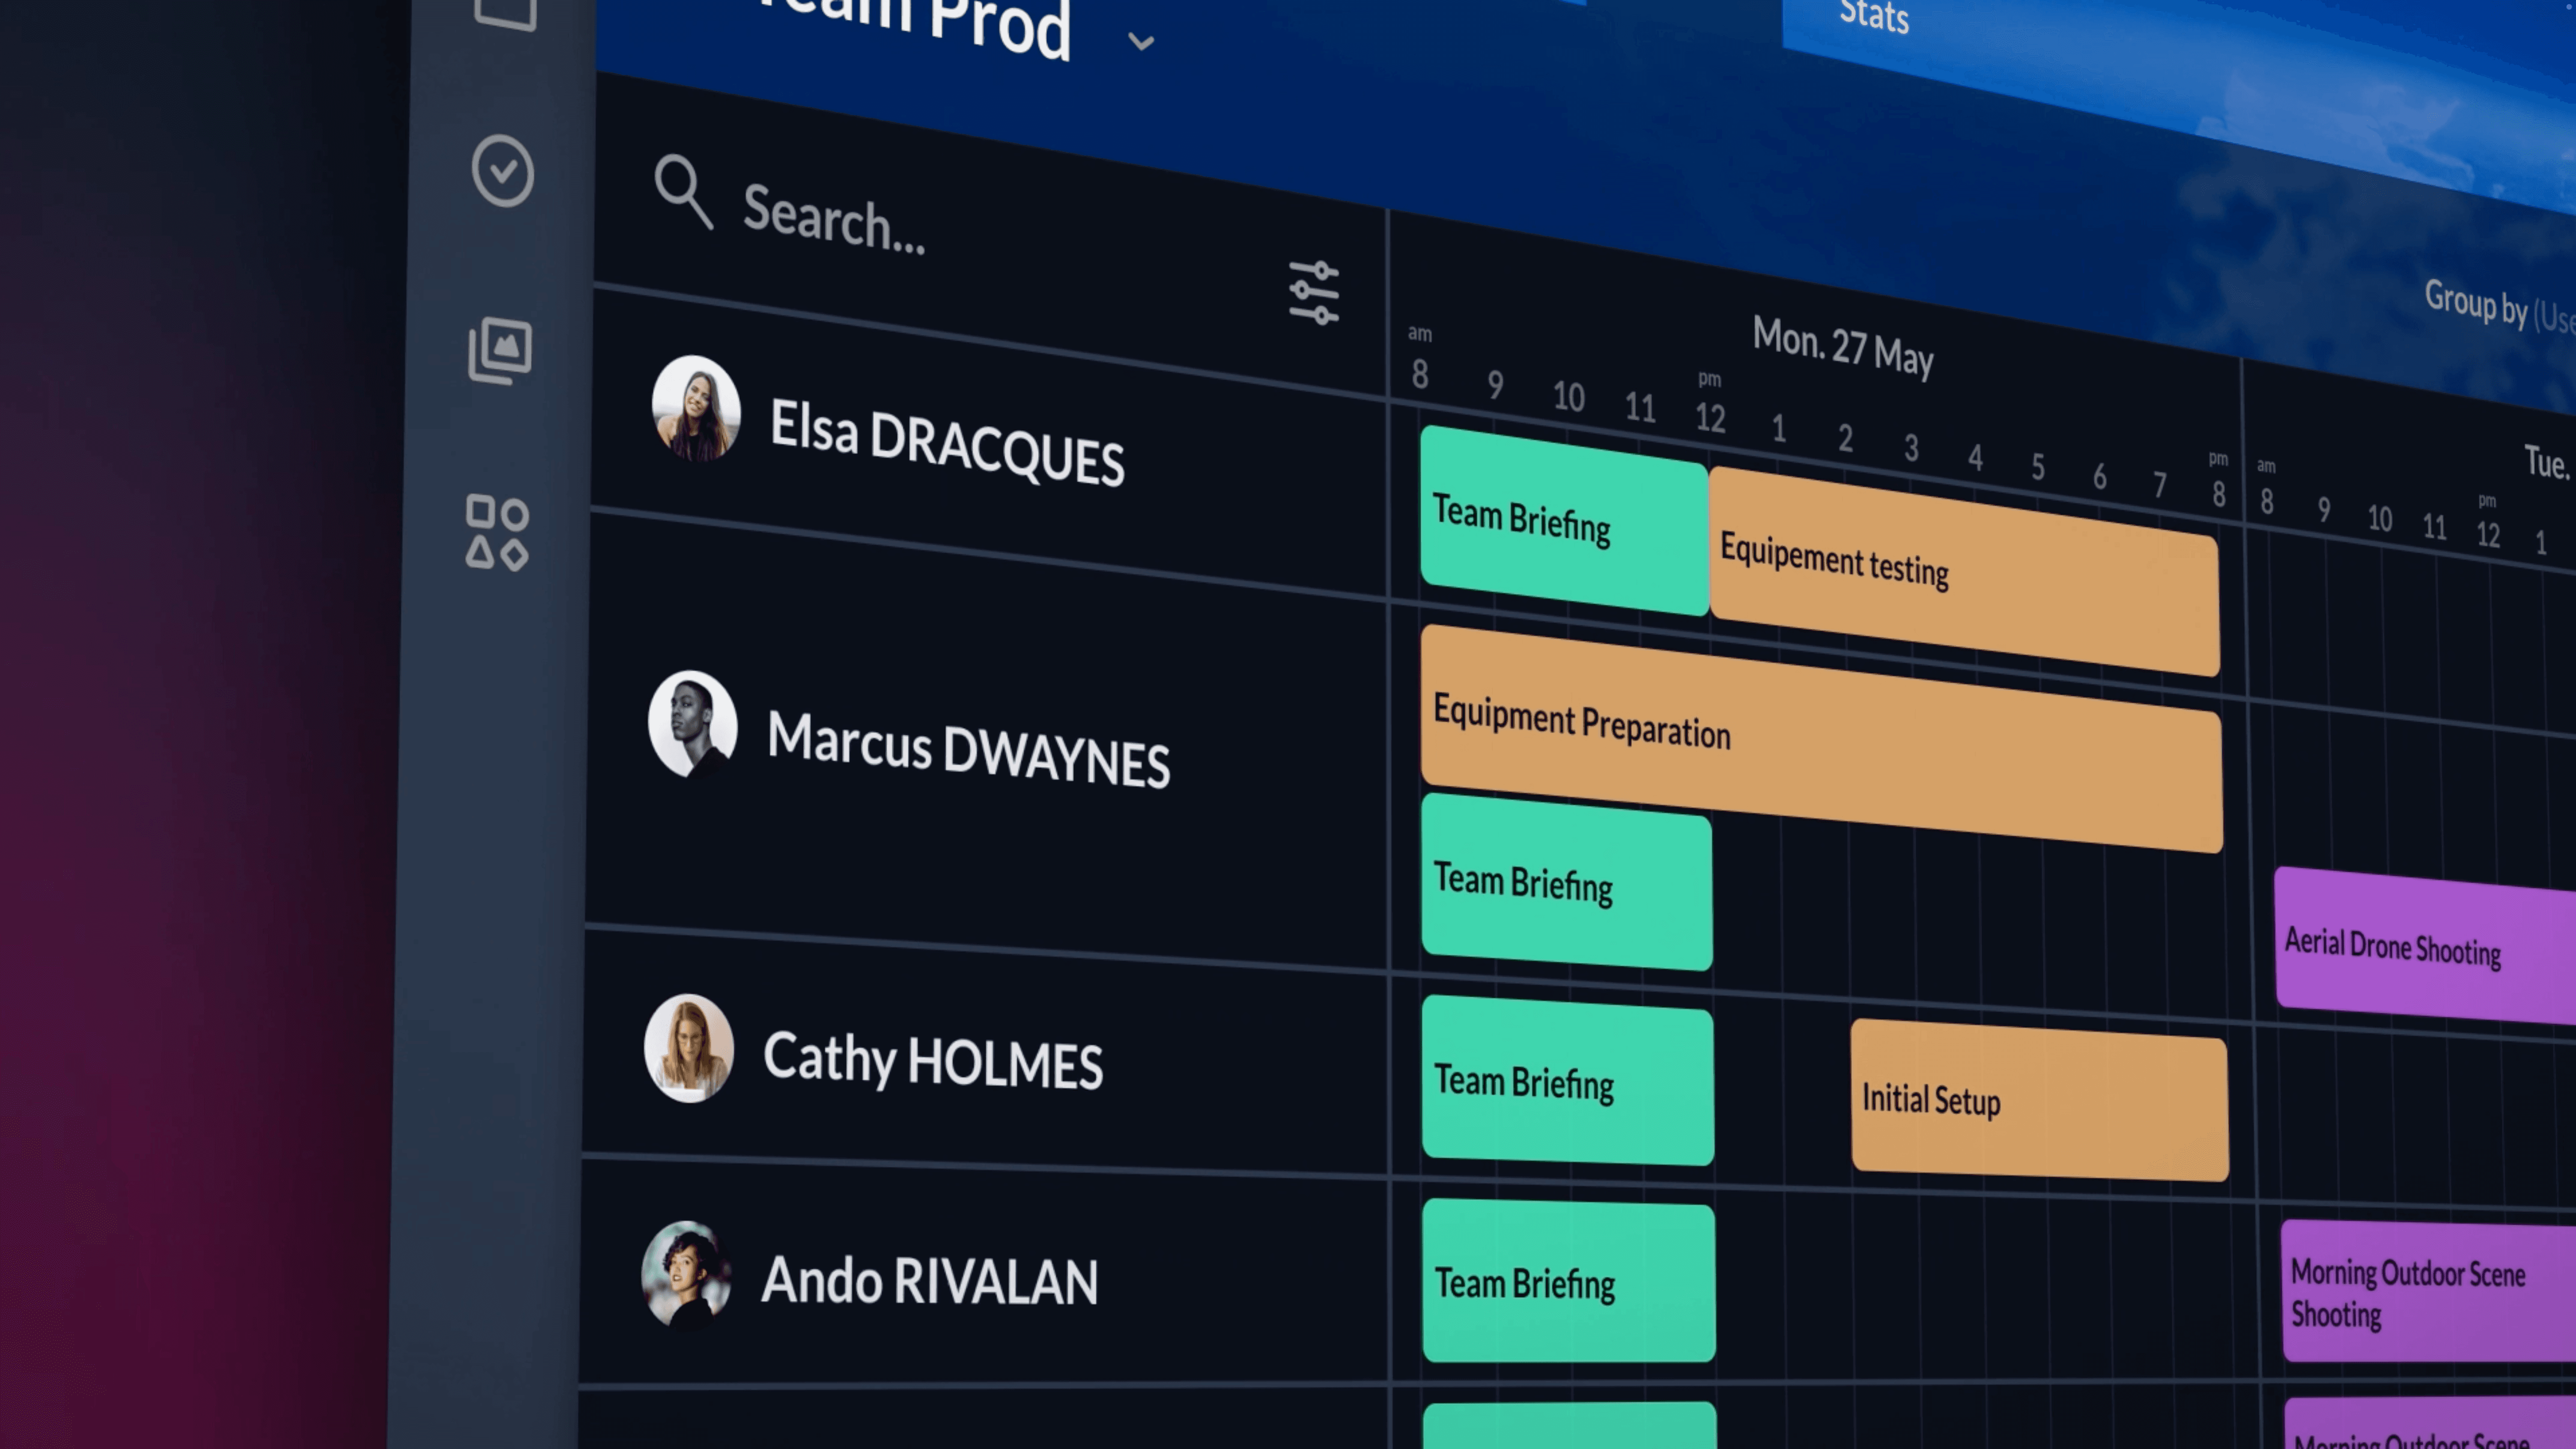Click the name Ando RIVALAN
Image resolution: width=2576 pixels, height=1449 pixels.
(929, 1281)
